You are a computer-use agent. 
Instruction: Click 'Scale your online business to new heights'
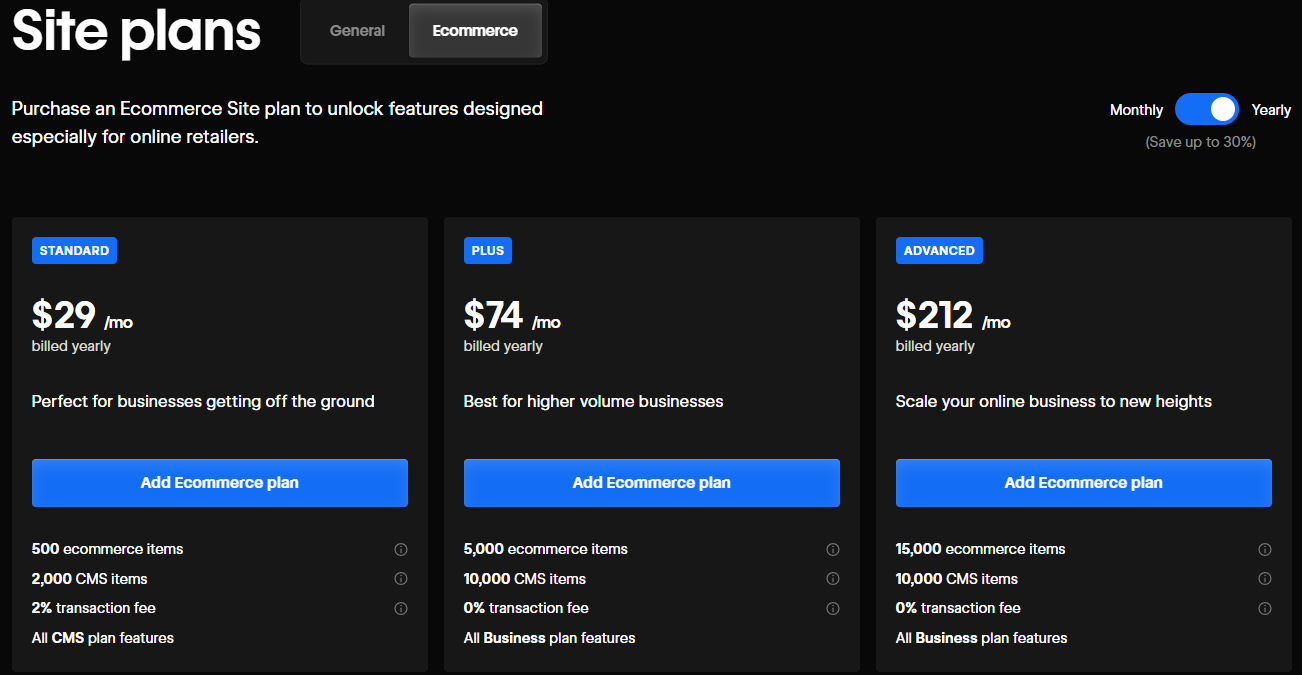(1054, 401)
